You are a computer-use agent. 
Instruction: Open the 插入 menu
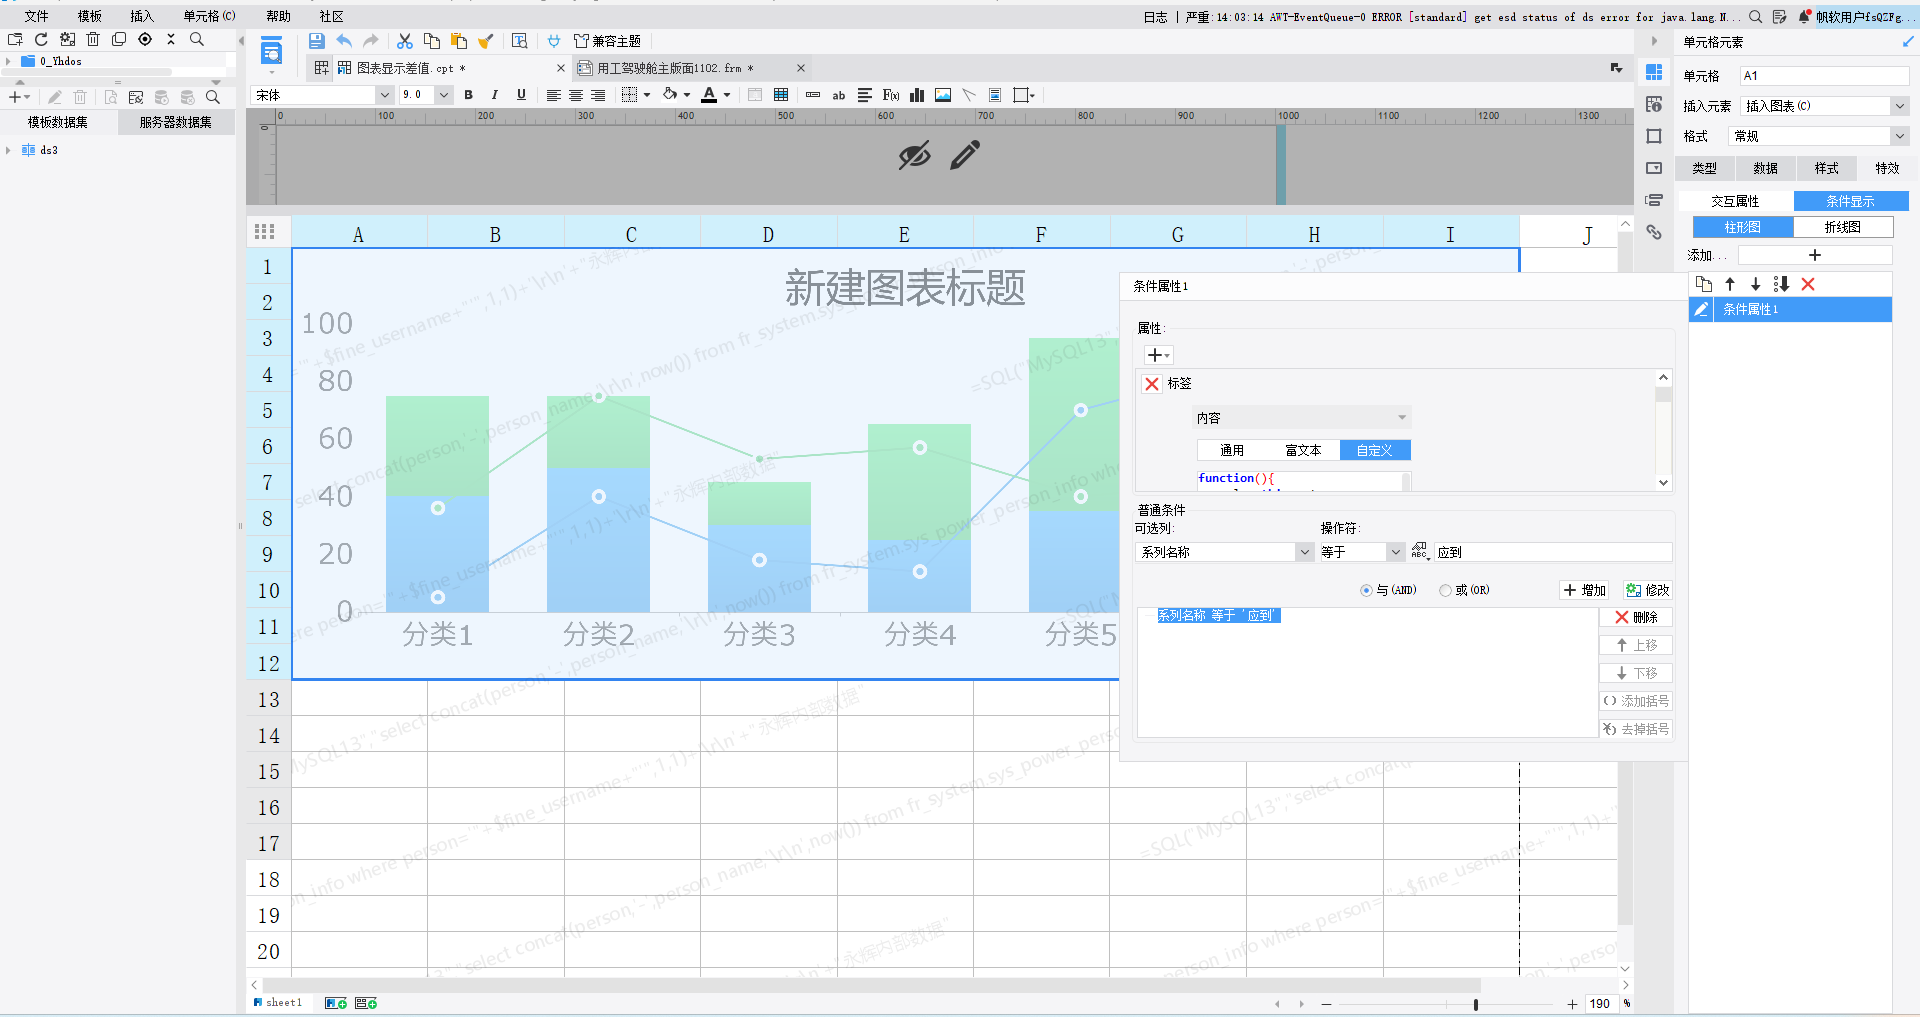tap(142, 16)
